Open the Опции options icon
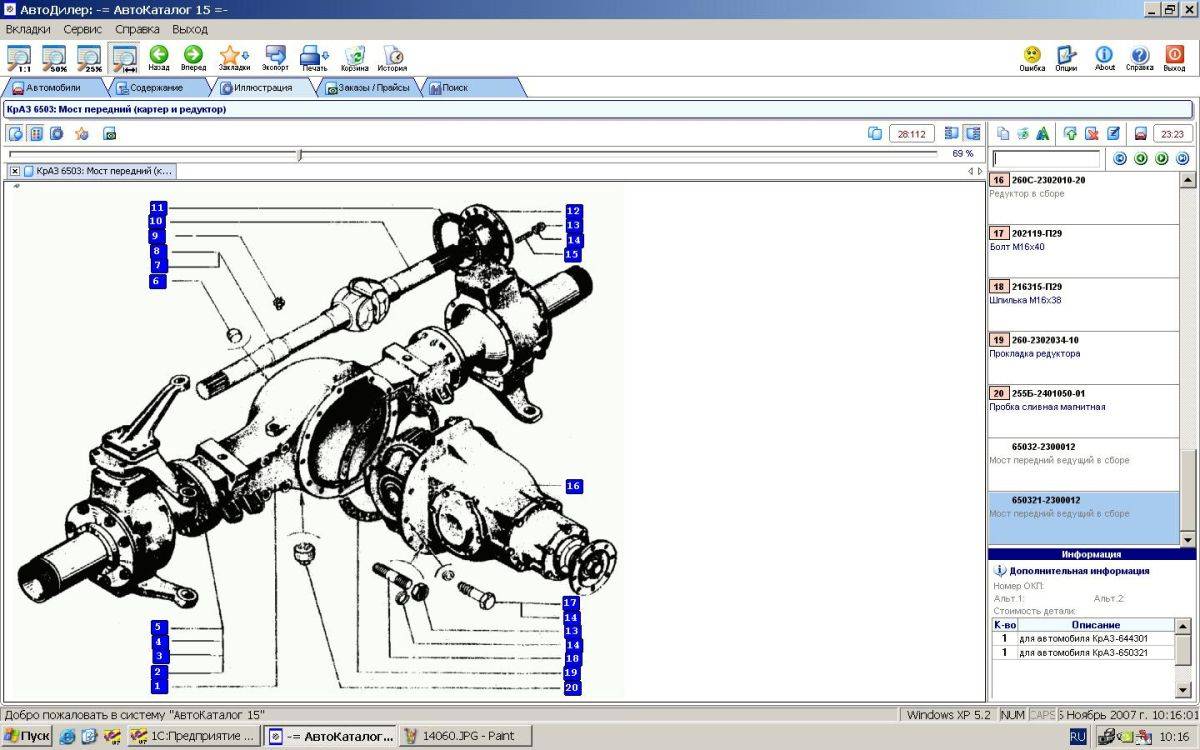This screenshot has width=1200, height=750. (1066, 58)
